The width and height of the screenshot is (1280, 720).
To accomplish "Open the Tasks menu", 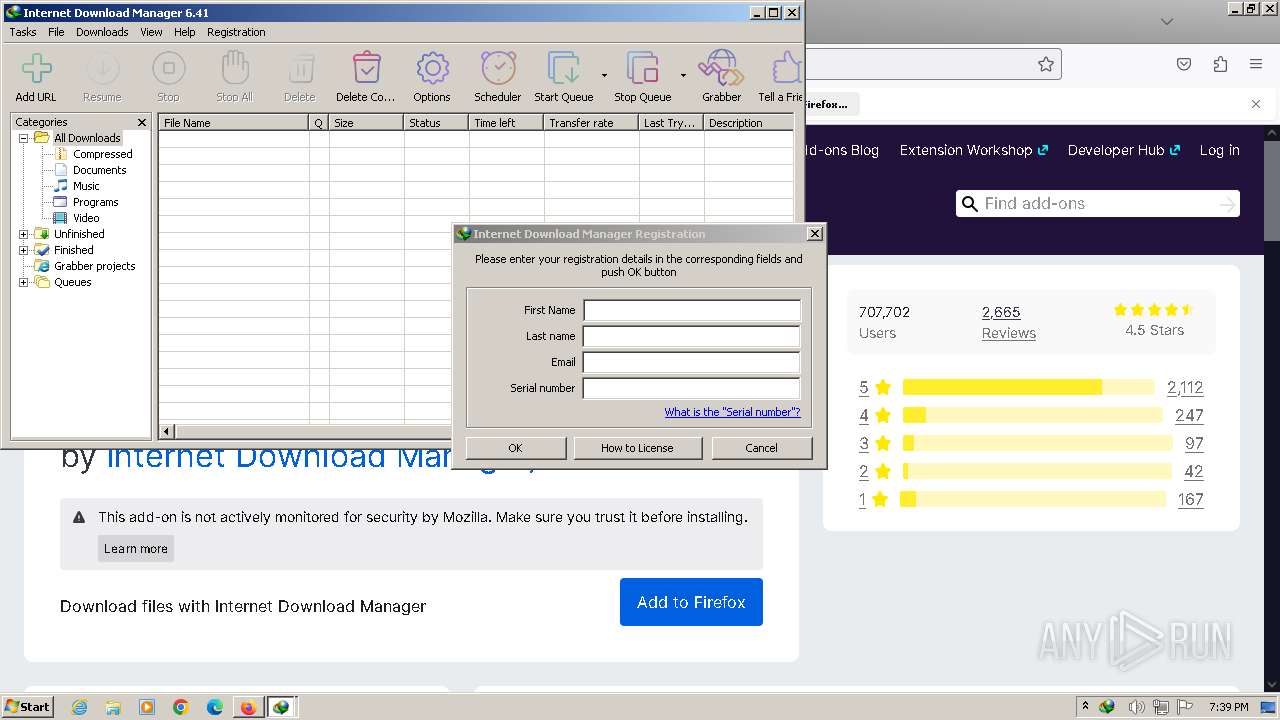I will 23,32.
